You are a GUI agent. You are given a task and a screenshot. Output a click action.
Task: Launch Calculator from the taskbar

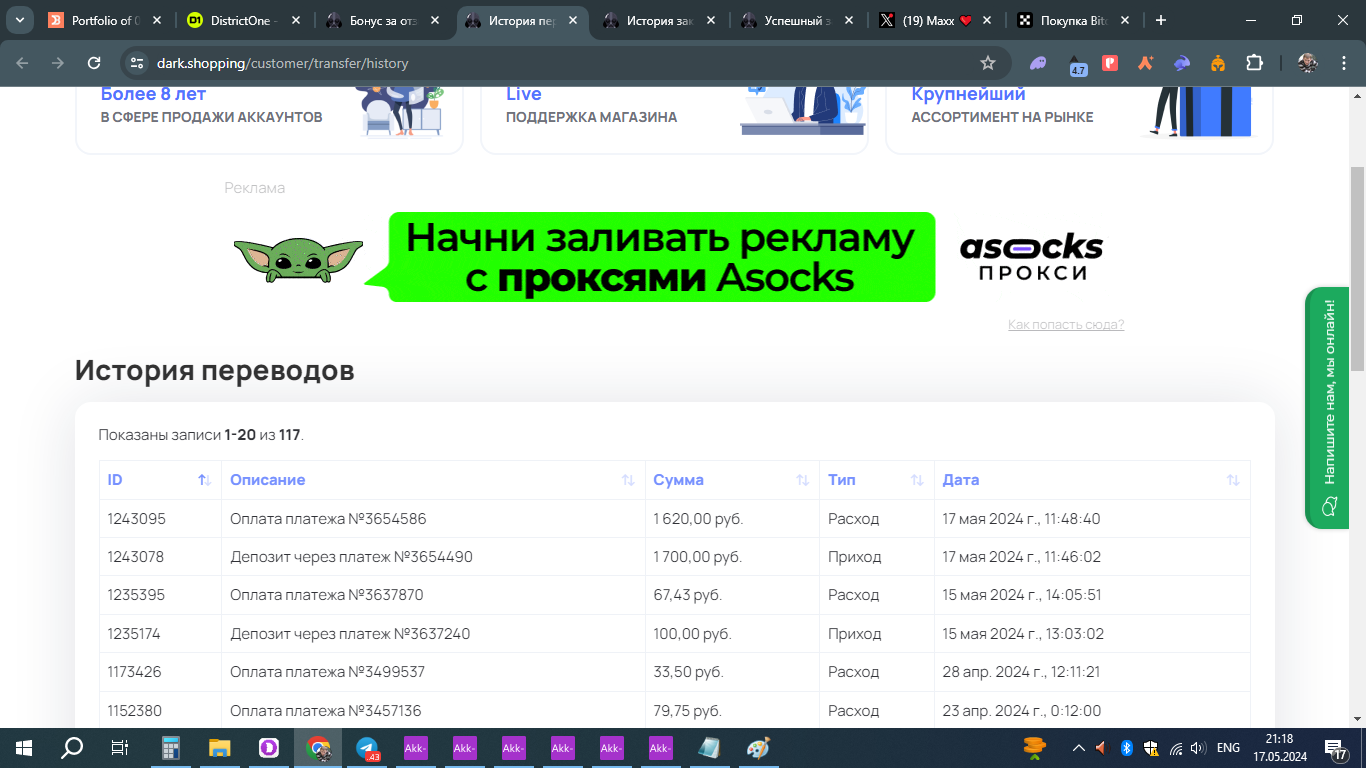[170, 748]
